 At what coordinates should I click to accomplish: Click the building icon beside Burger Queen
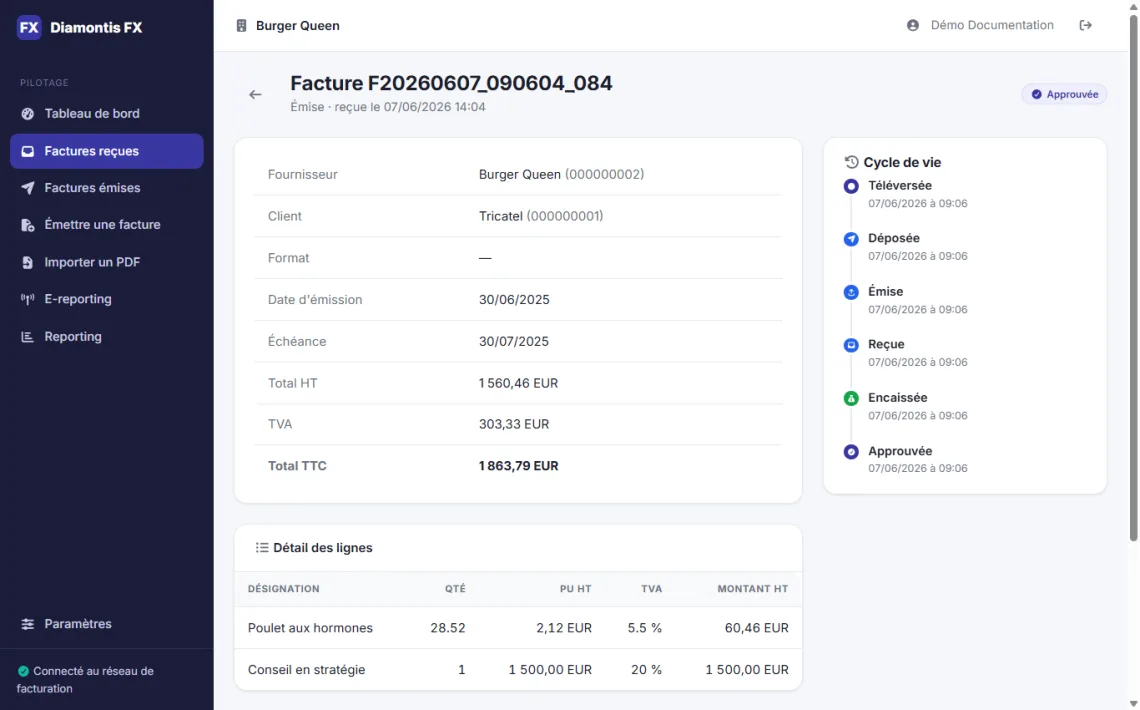tap(241, 26)
